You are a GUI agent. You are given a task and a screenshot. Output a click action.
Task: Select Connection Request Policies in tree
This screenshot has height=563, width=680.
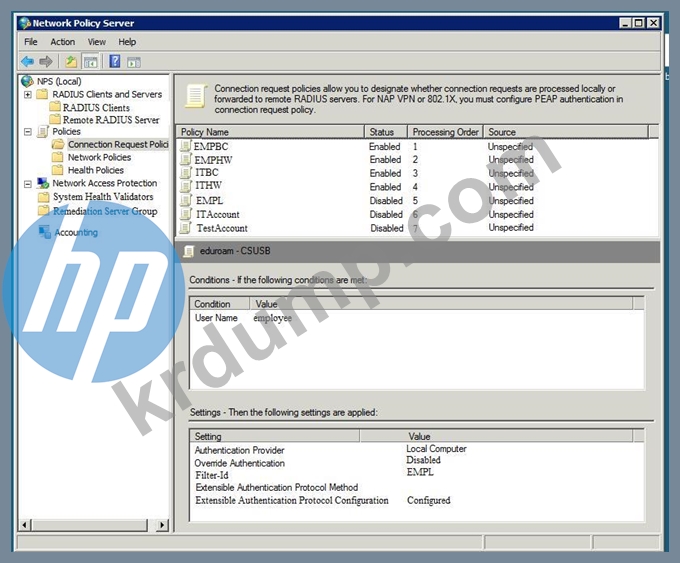coord(118,144)
